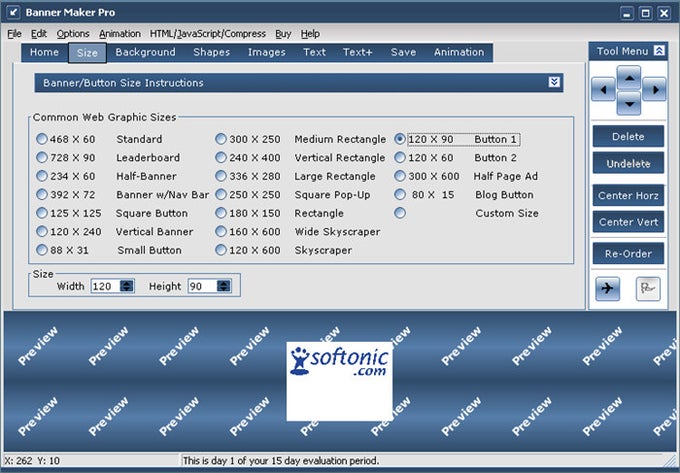This screenshot has height=473, width=680.
Task: Select the 120 X 90 Button 1 radio
Action: tap(400, 139)
